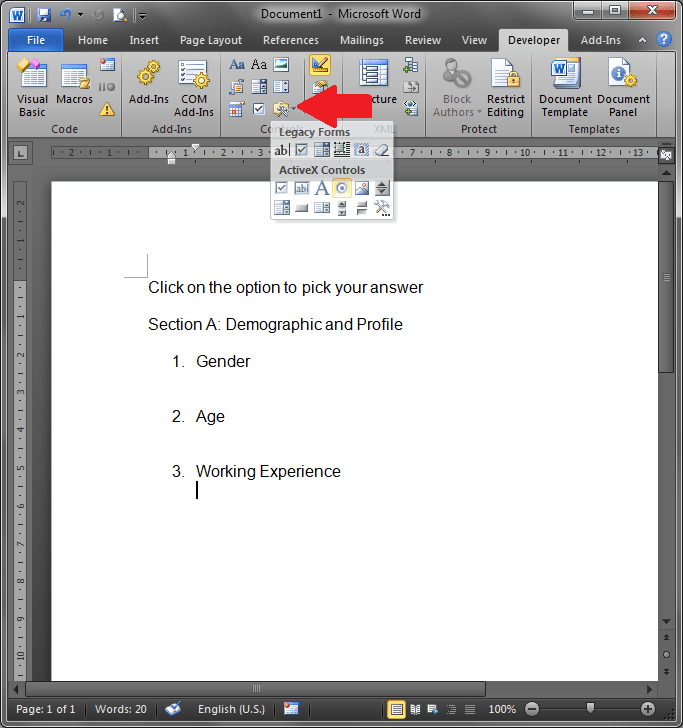Expand the Legacy Tools dropdown arrow
The width and height of the screenshot is (683, 728).
click(293, 110)
